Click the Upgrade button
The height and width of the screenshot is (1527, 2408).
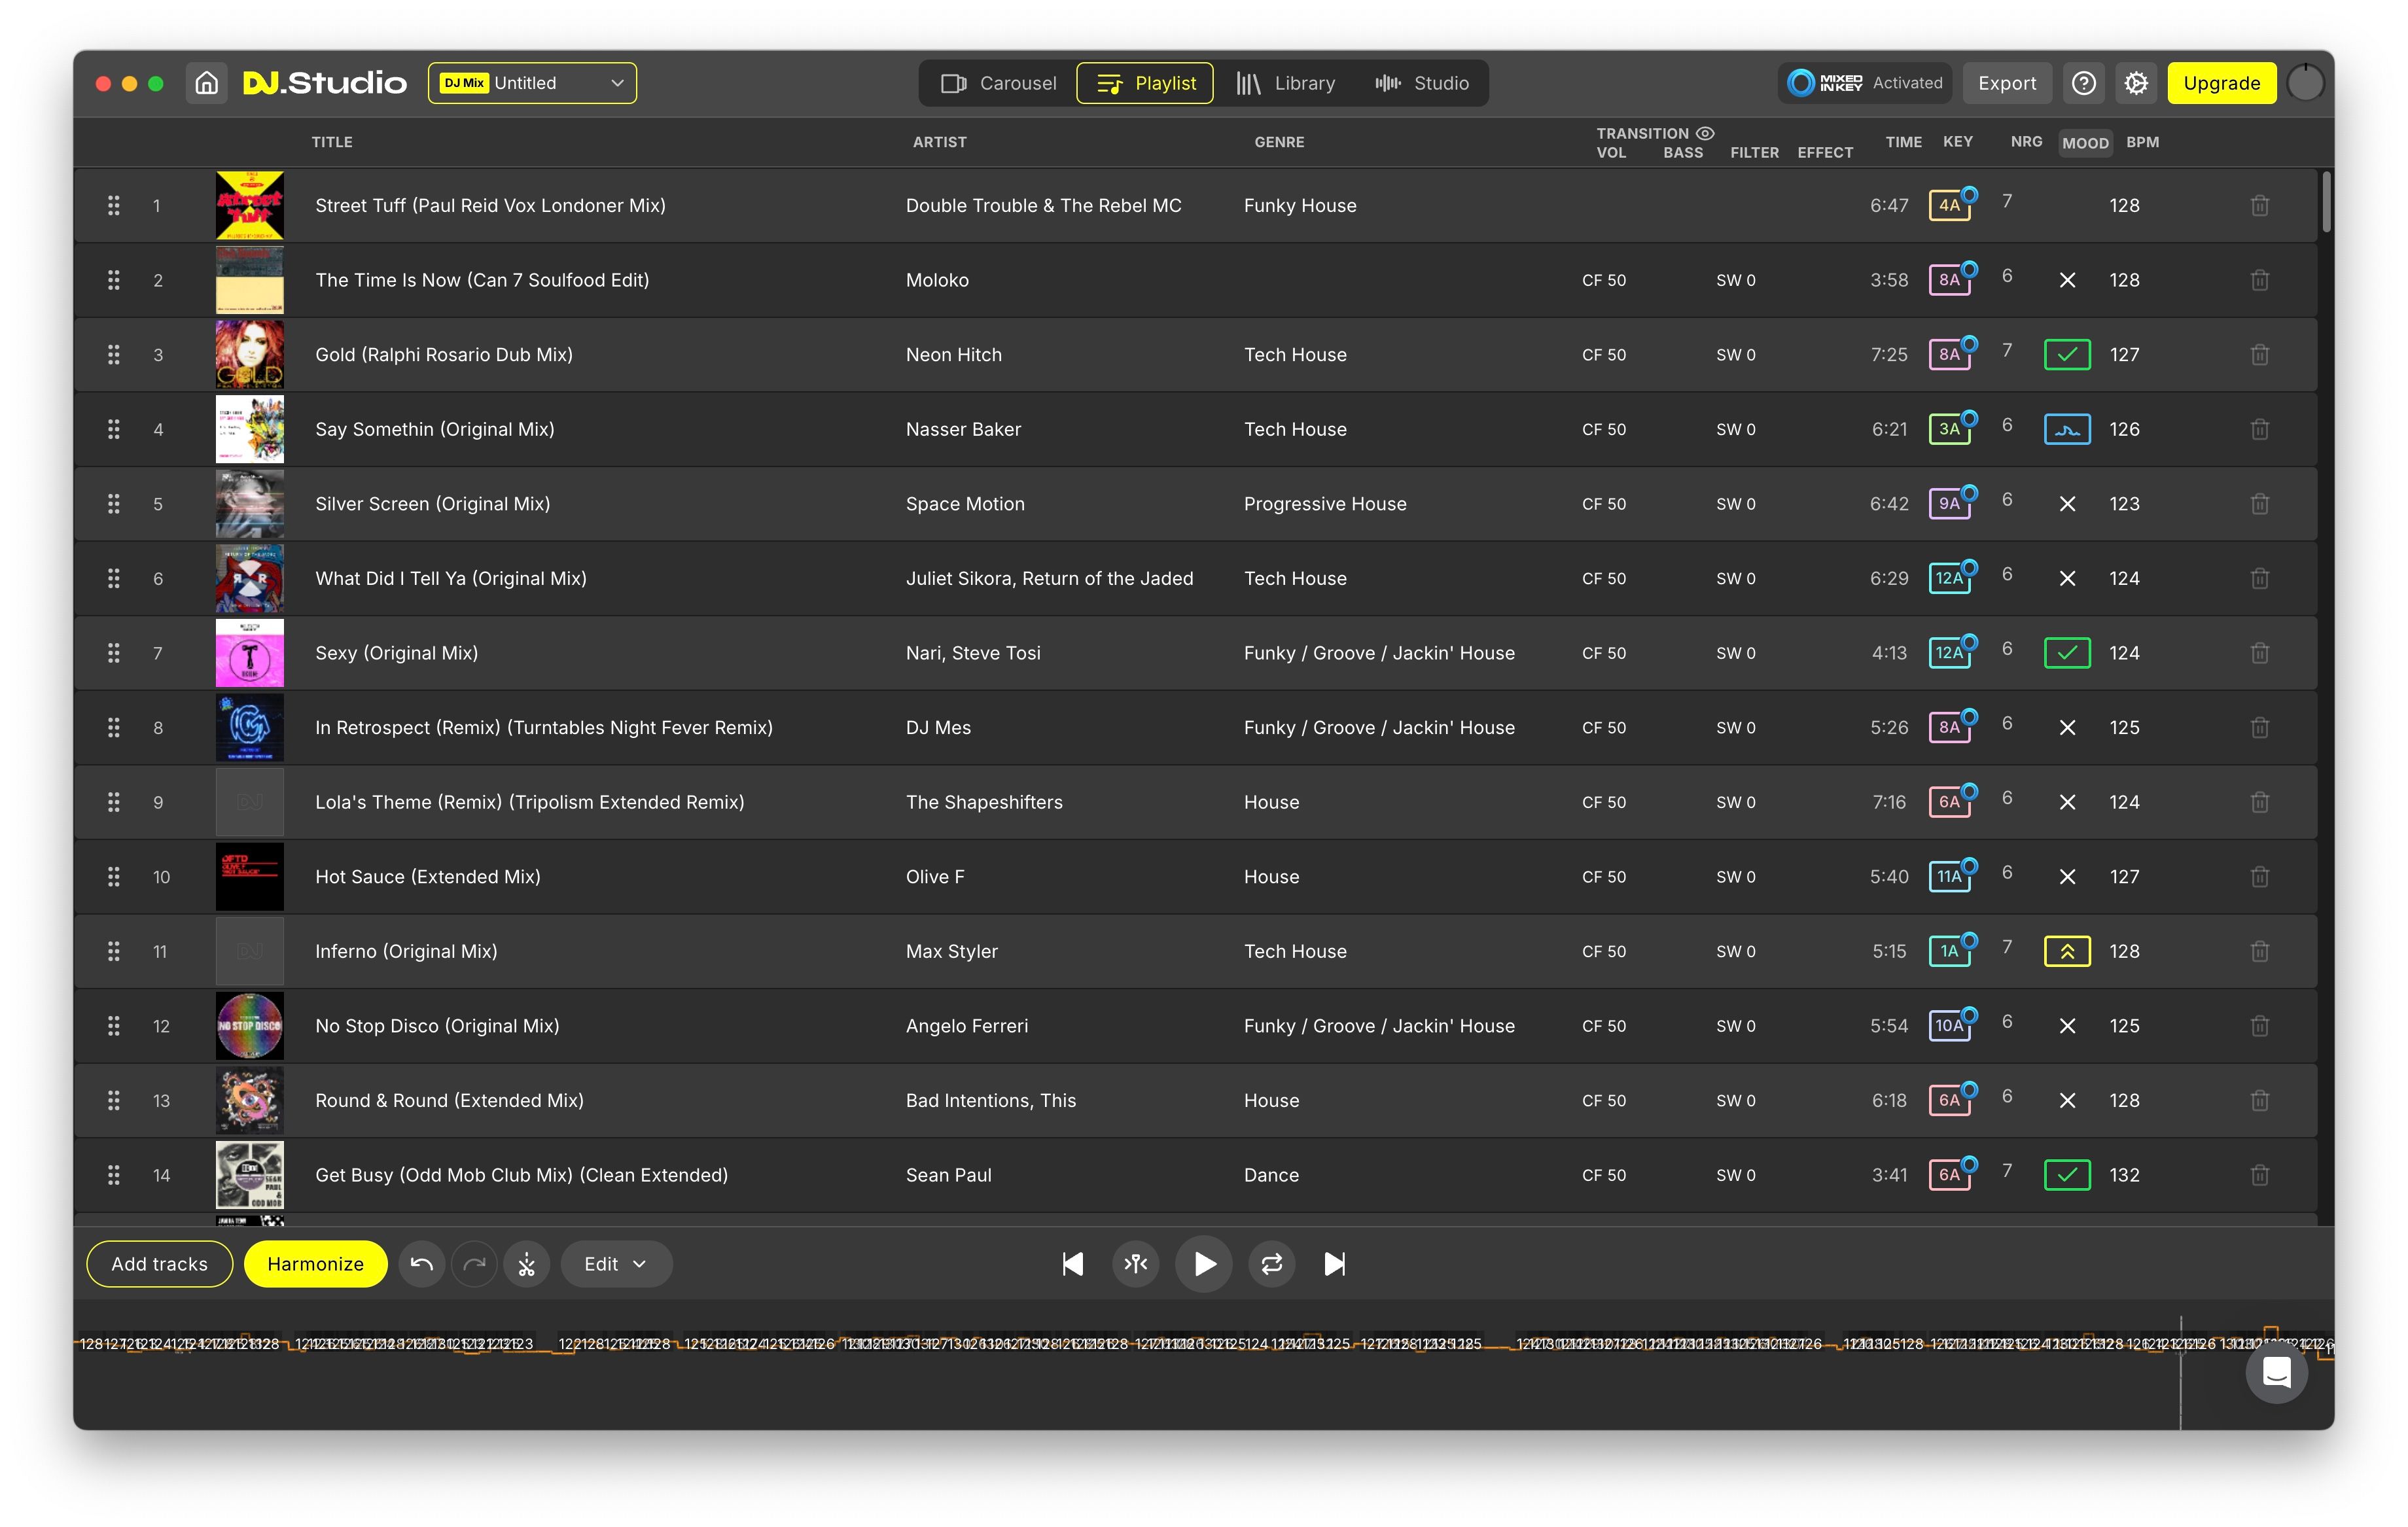tap(2222, 83)
